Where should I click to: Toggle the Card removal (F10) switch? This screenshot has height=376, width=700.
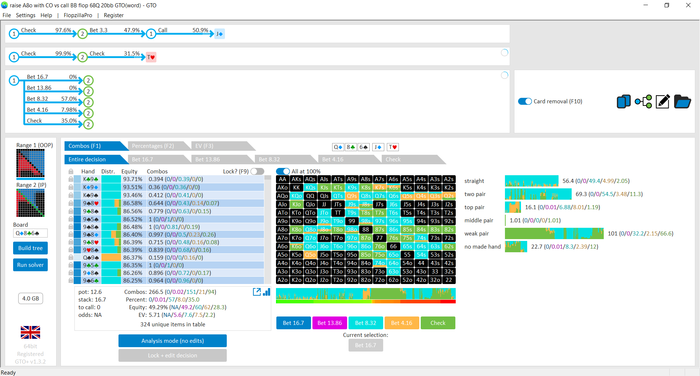click(525, 101)
